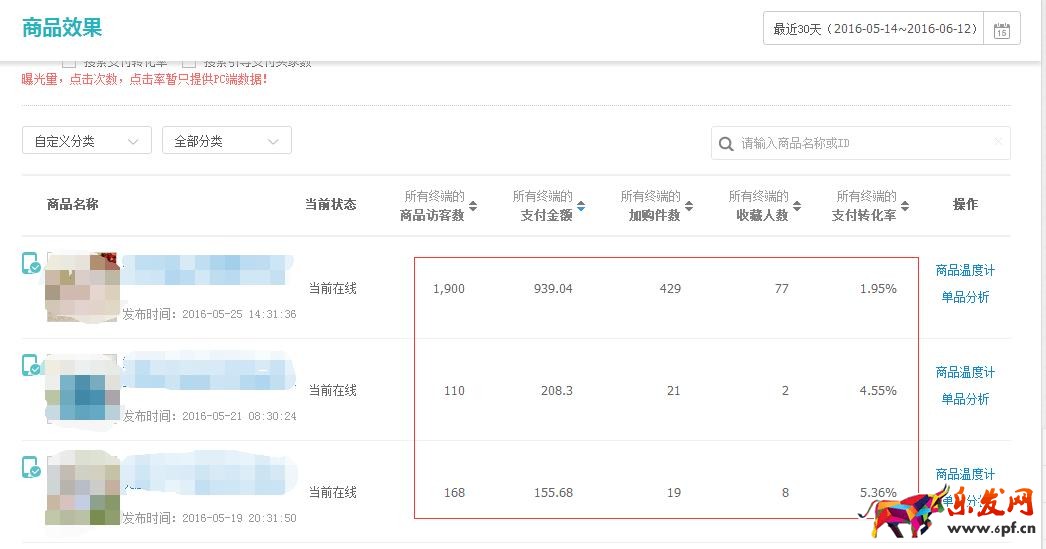Open the 最近30天 date range selector
Image resolution: width=1046 pixels, height=549 pixels.
coord(874,29)
